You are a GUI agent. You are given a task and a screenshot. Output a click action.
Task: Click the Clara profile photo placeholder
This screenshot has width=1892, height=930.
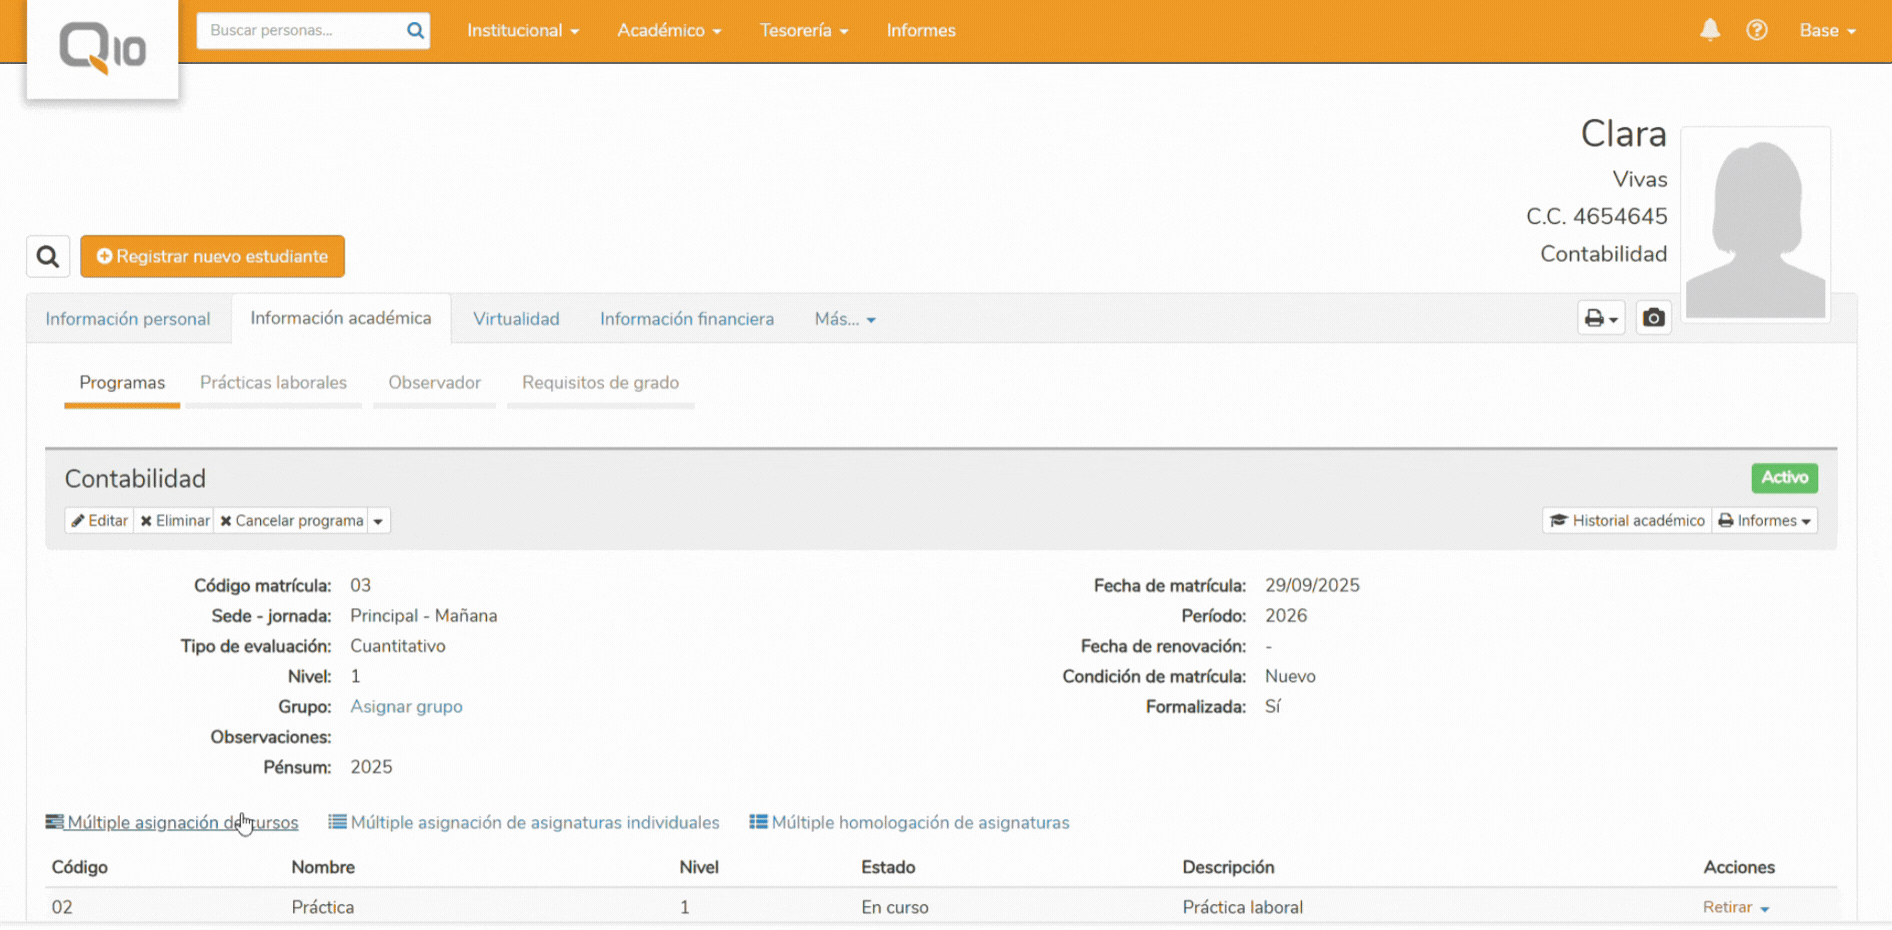[x=1755, y=225]
